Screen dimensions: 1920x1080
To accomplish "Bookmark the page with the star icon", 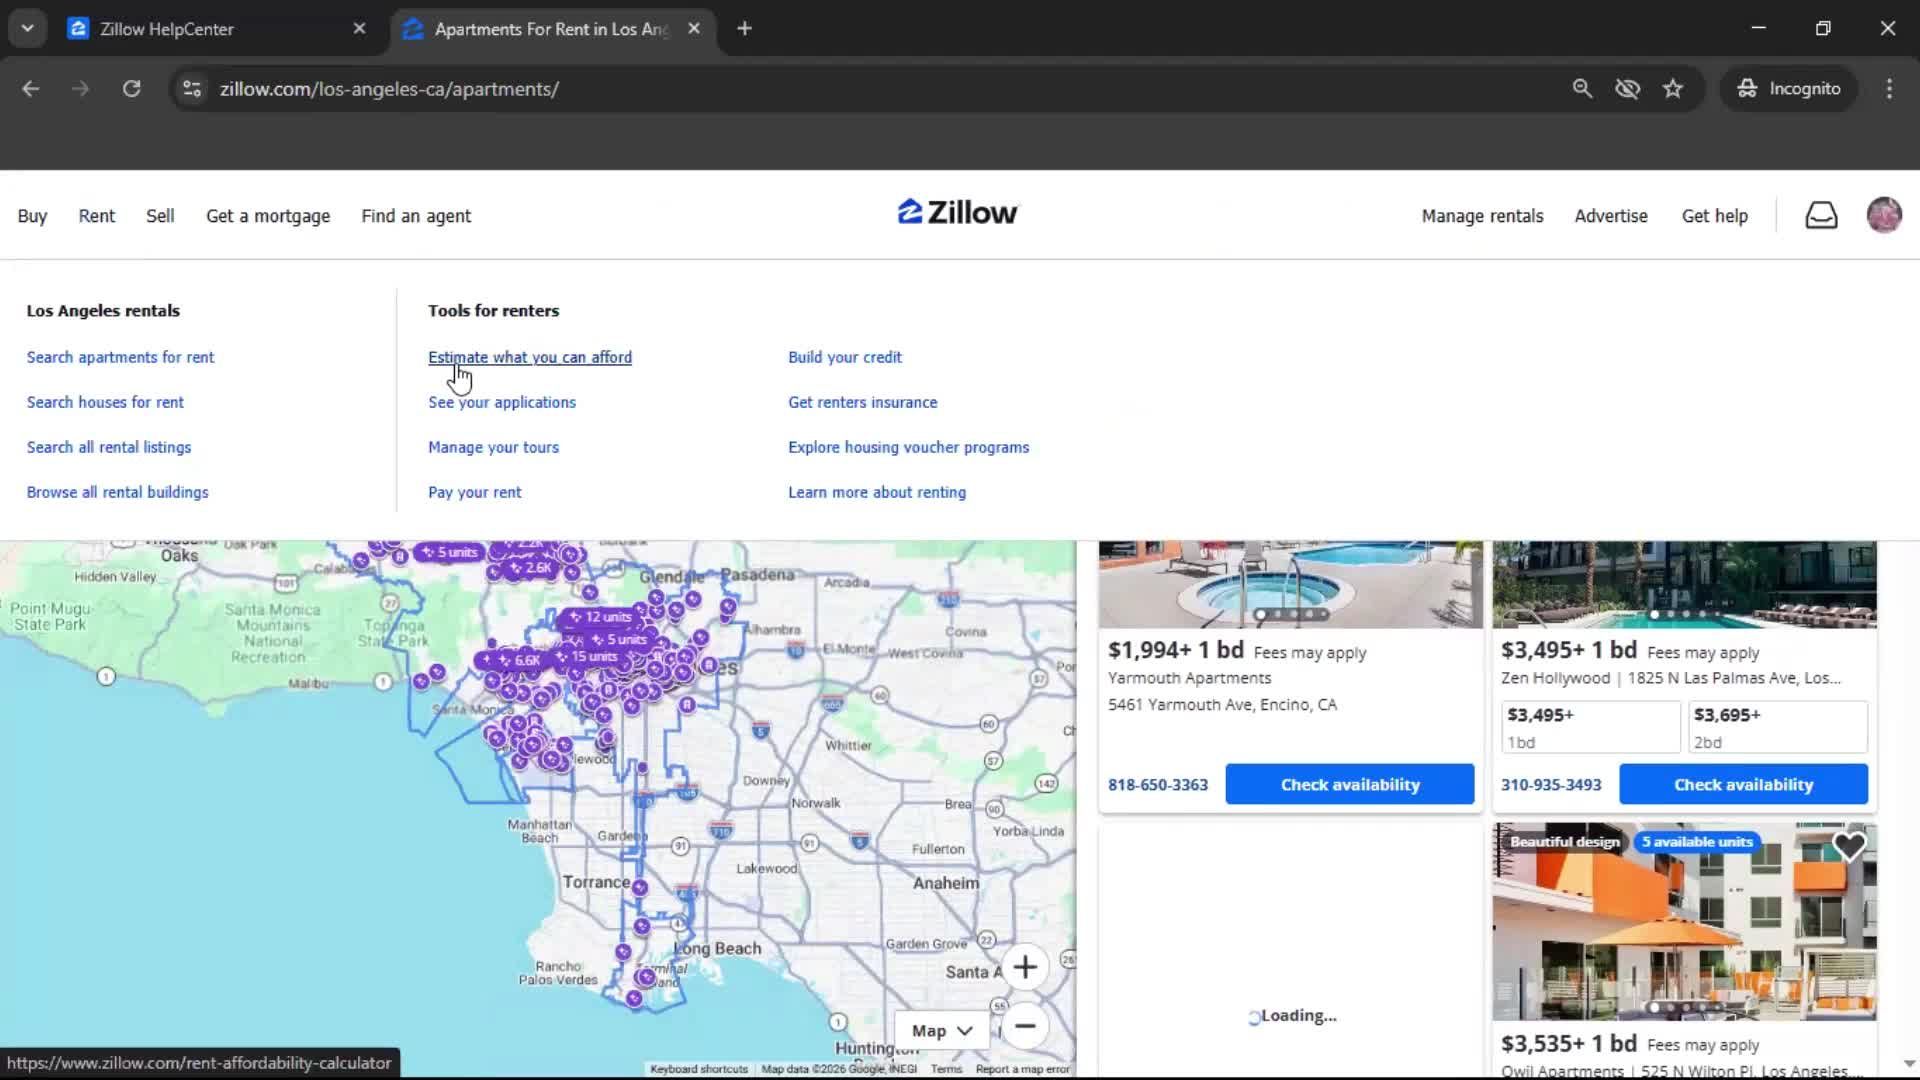I will [x=1673, y=88].
